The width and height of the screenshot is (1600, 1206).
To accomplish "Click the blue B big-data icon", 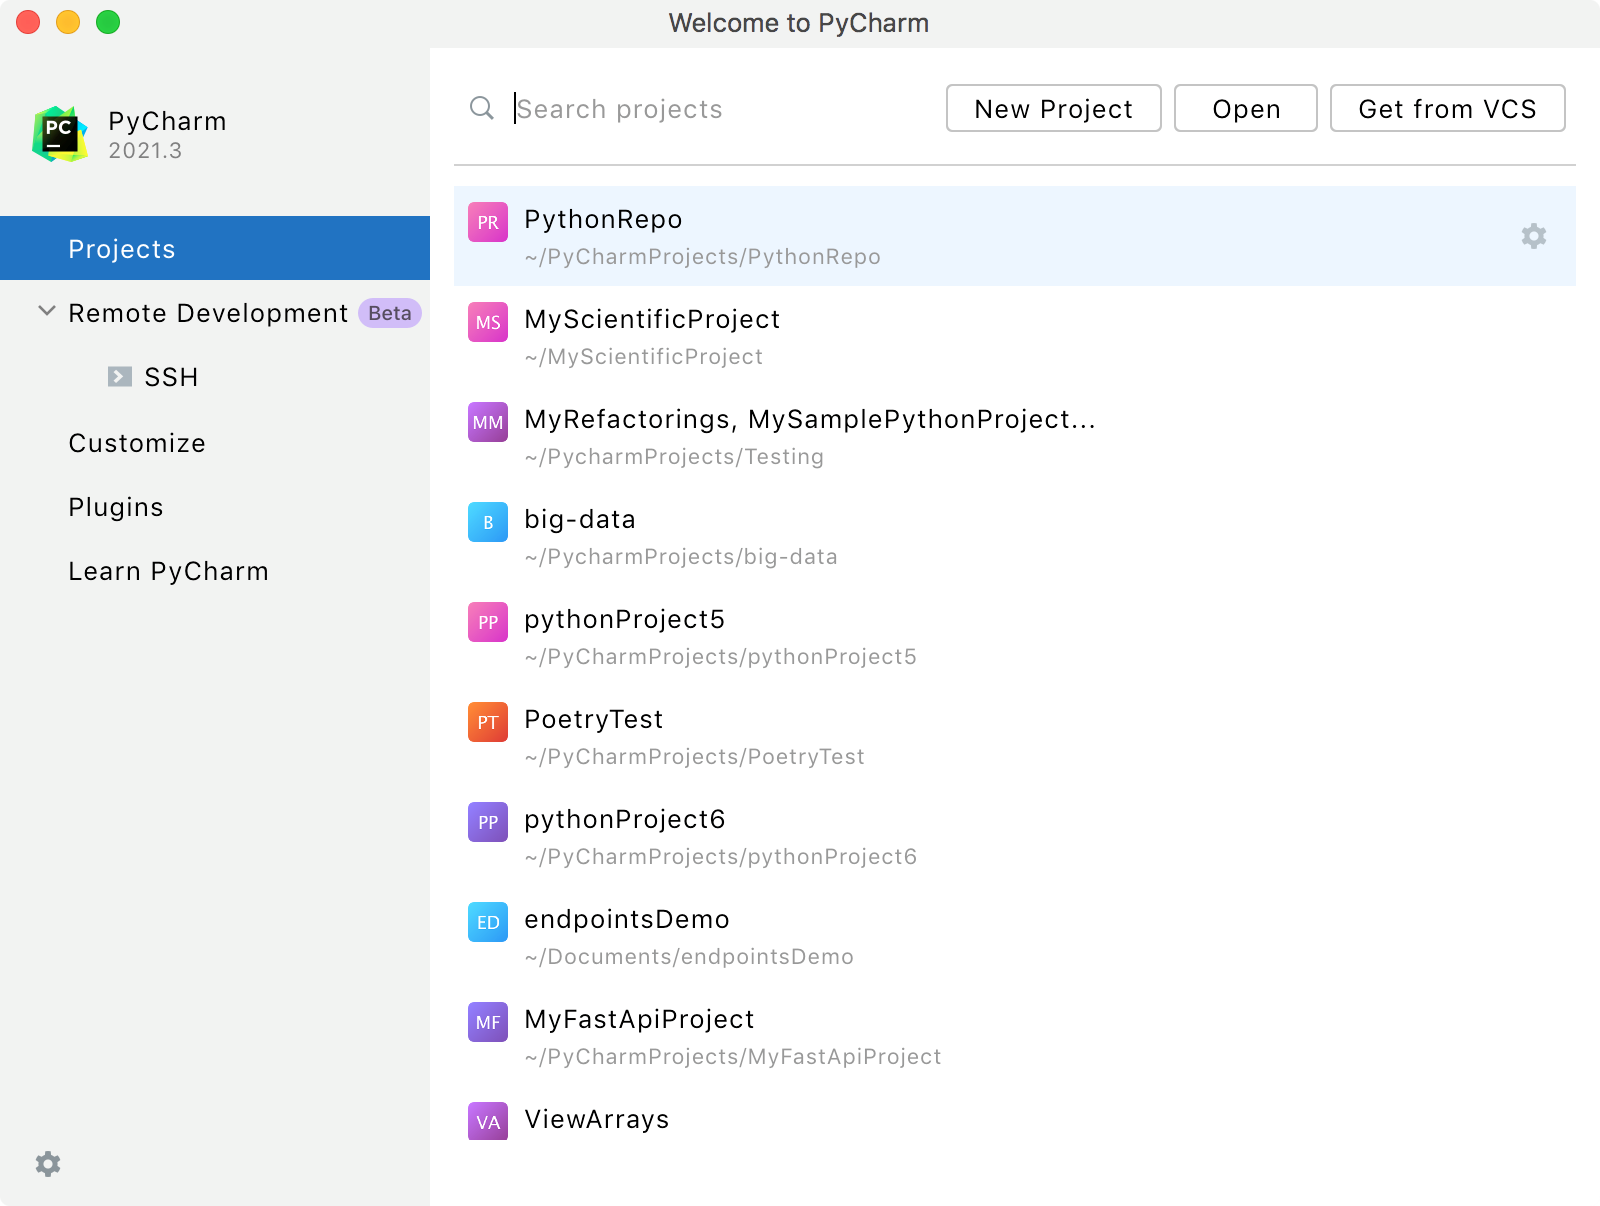I will click(488, 522).
